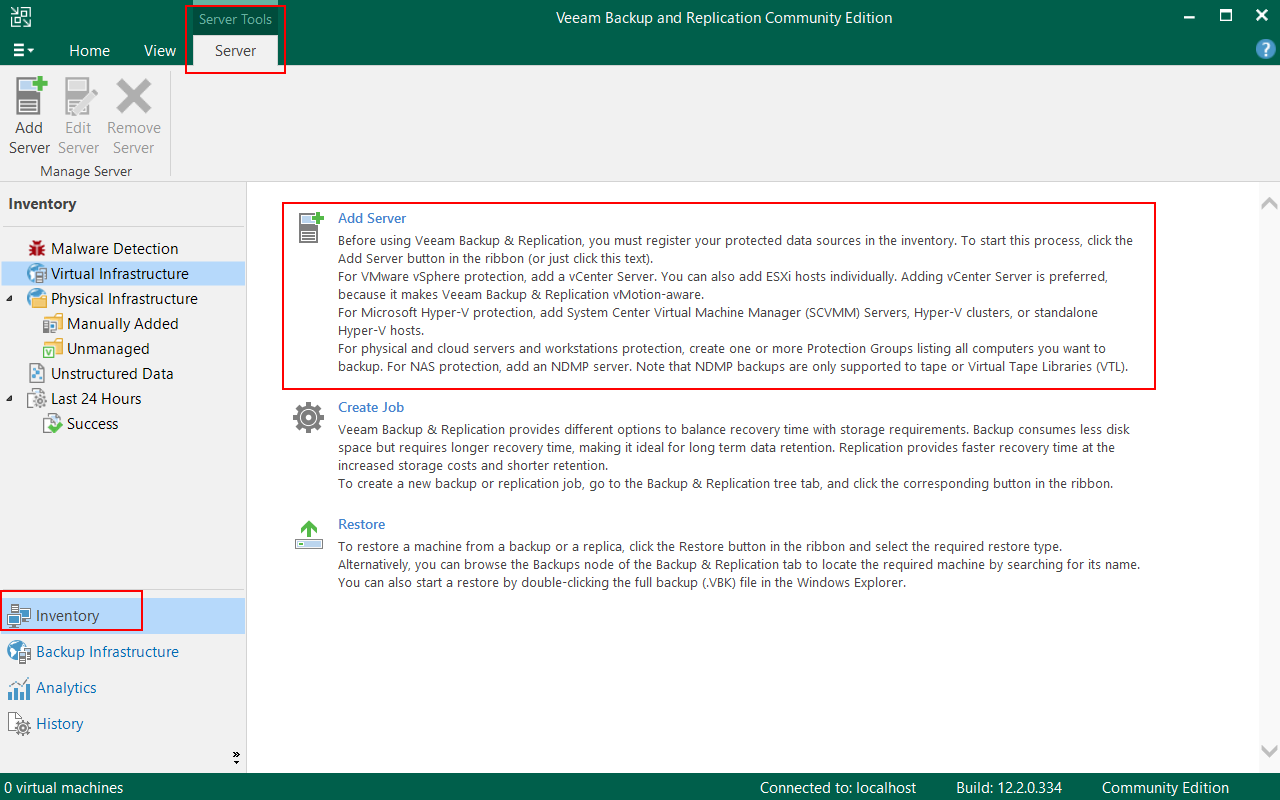The height and width of the screenshot is (800, 1280).
Task: Click the Last 24 Hours gear icon
Action: 37,399
